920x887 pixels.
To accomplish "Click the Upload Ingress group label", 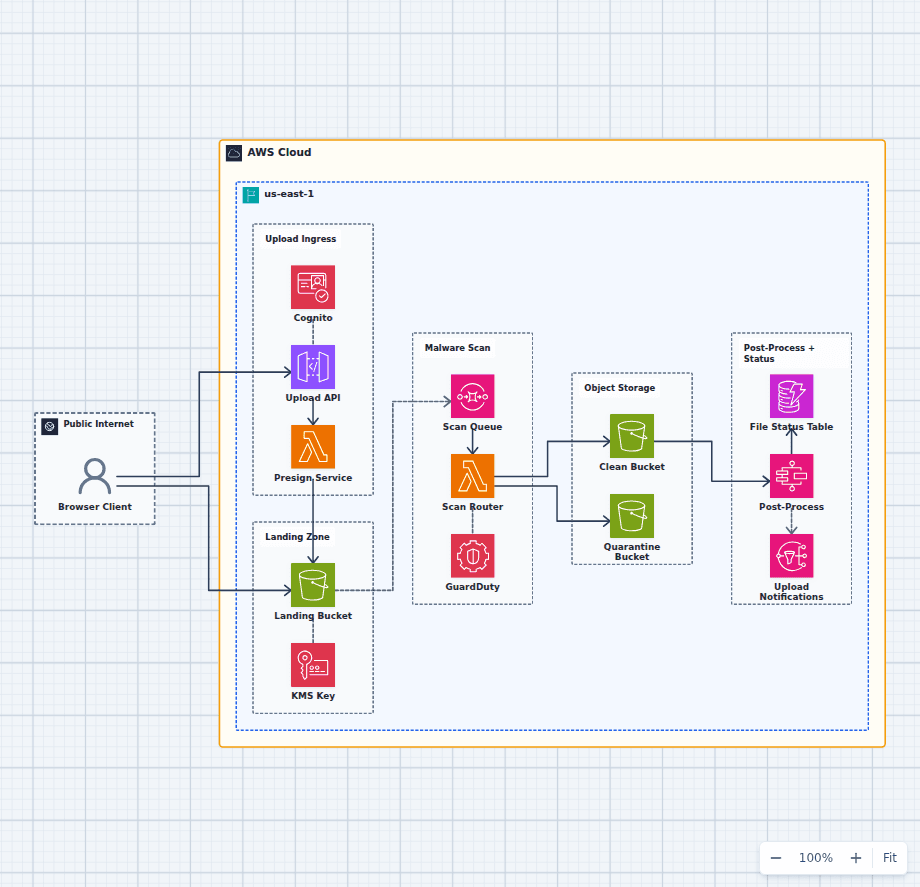I will click(300, 239).
